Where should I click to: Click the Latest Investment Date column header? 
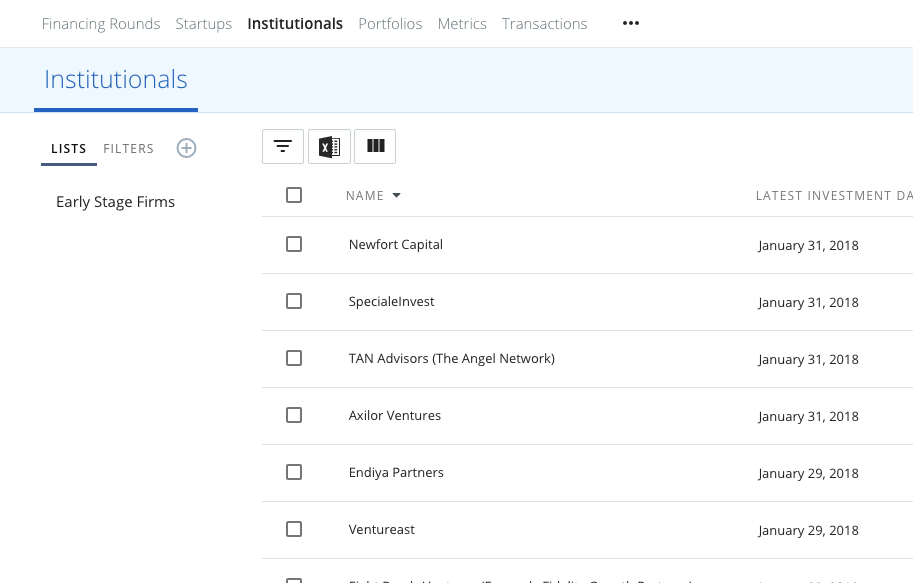tap(834, 196)
